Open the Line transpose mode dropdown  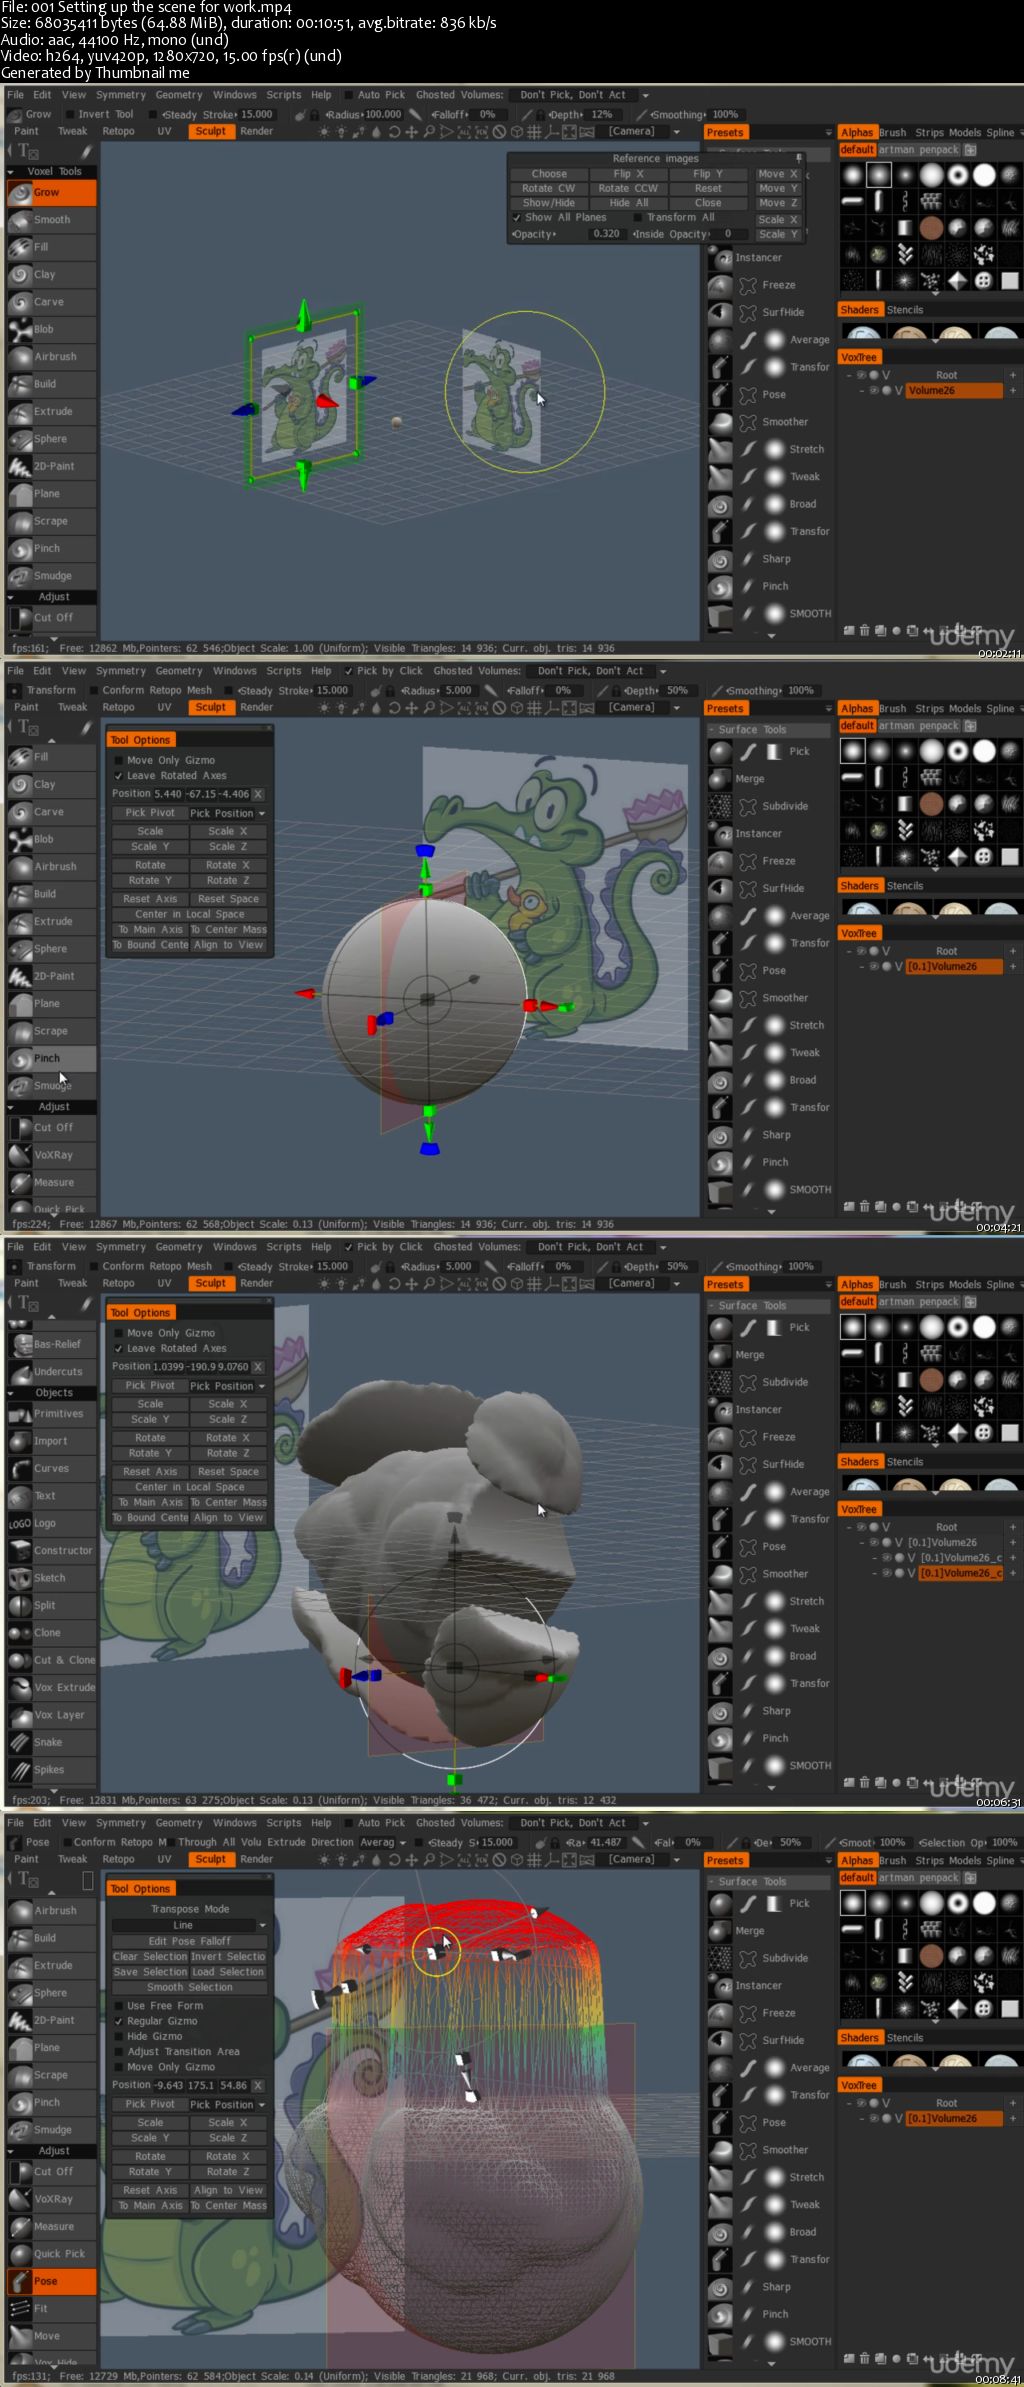click(x=190, y=1925)
